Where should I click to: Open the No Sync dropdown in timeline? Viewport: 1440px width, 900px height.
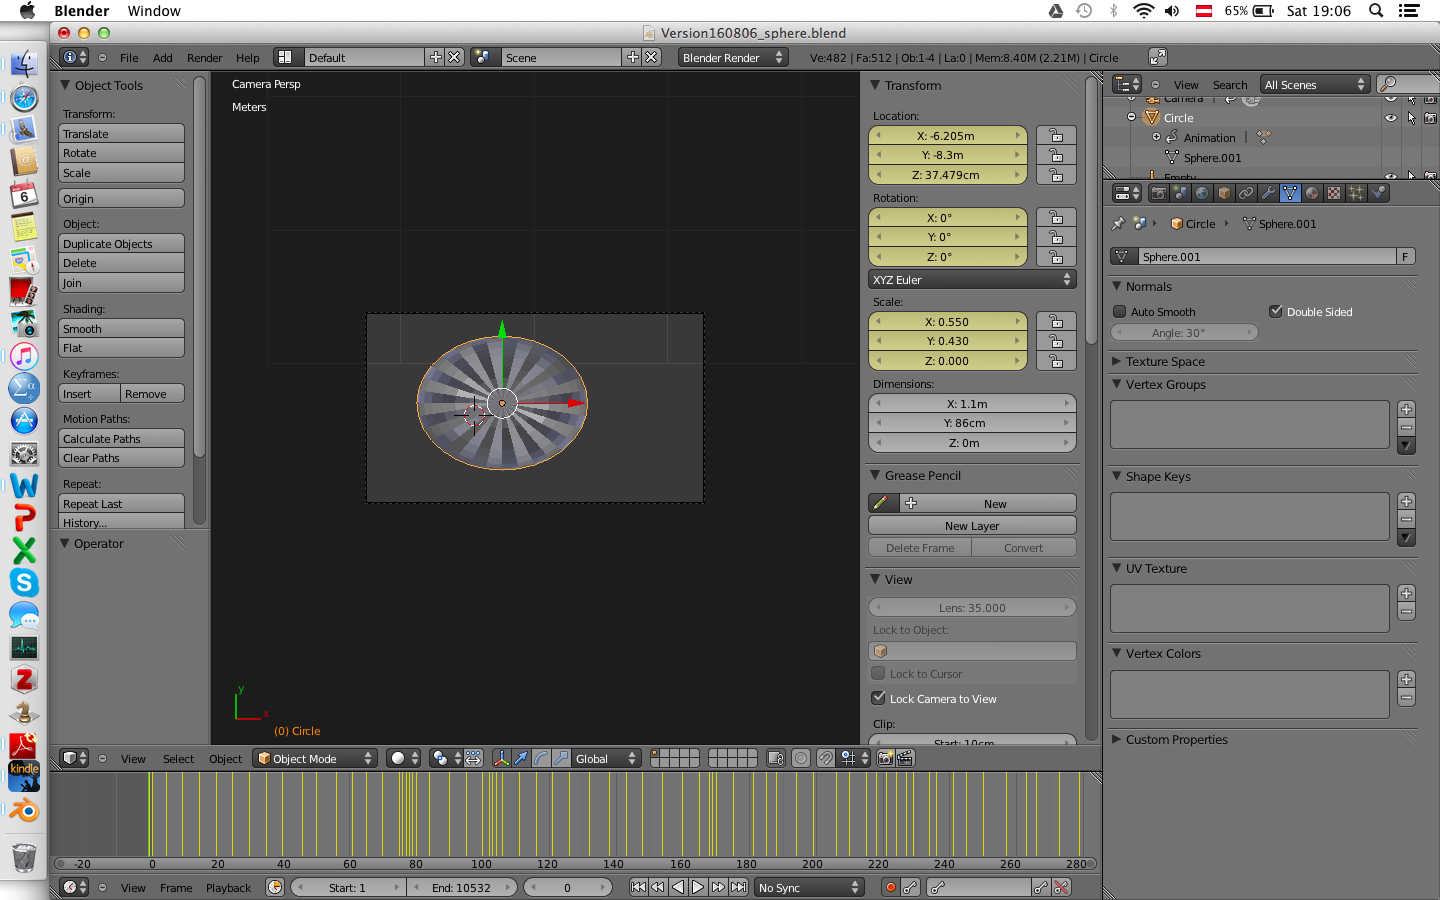pyautogui.click(x=809, y=887)
